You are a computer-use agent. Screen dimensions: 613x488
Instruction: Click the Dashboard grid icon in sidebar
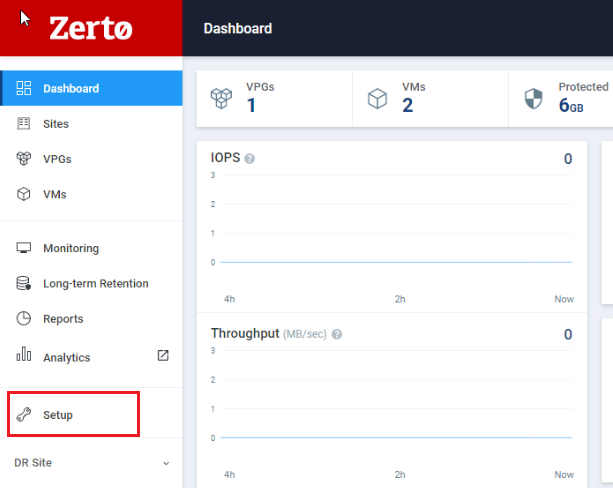coord(24,88)
